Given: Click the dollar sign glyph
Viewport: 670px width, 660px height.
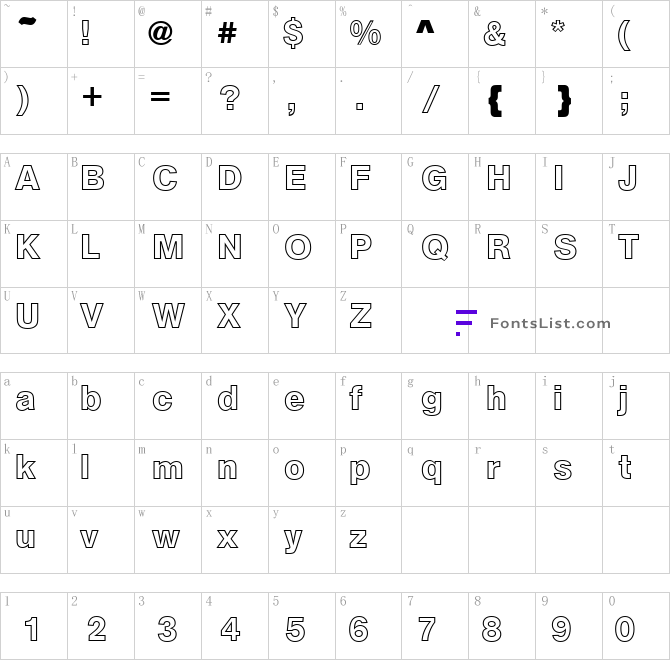Looking at the screenshot, I should (x=293, y=34).
